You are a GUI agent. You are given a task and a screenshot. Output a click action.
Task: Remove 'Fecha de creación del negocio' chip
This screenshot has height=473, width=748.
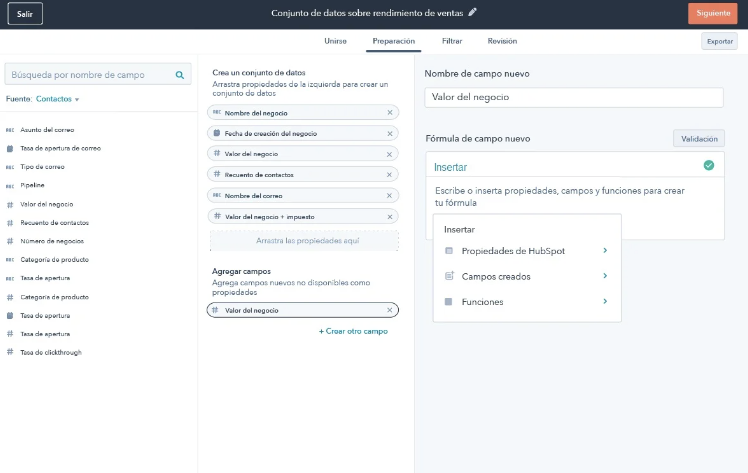click(x=390, y=133)
